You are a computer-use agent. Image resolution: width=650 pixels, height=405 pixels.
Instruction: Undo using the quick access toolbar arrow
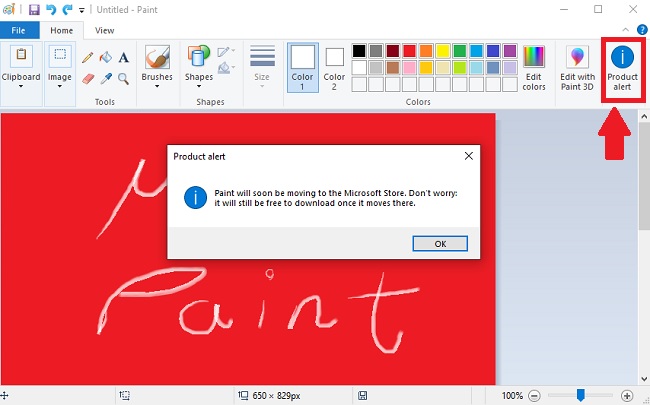click(51, 9)
